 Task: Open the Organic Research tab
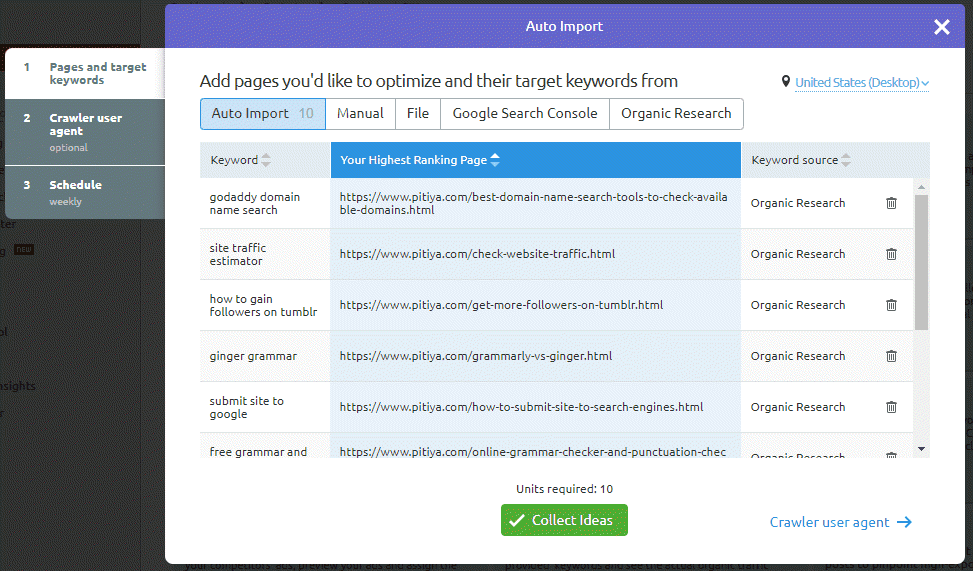[676, 114]
